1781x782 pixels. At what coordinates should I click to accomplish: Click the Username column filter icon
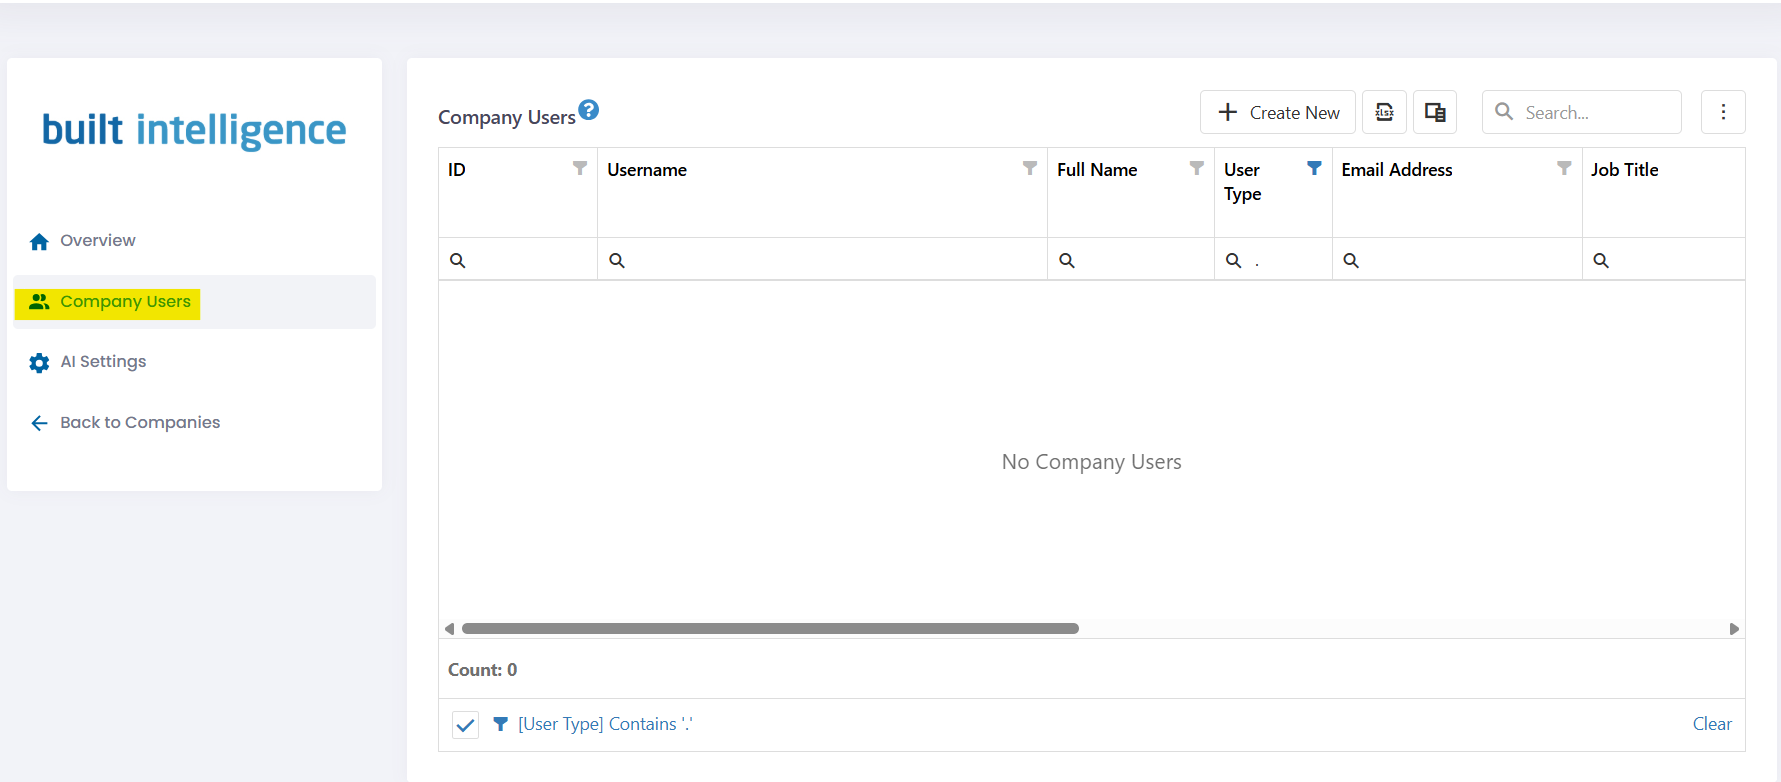click(x=1029, y=168)
